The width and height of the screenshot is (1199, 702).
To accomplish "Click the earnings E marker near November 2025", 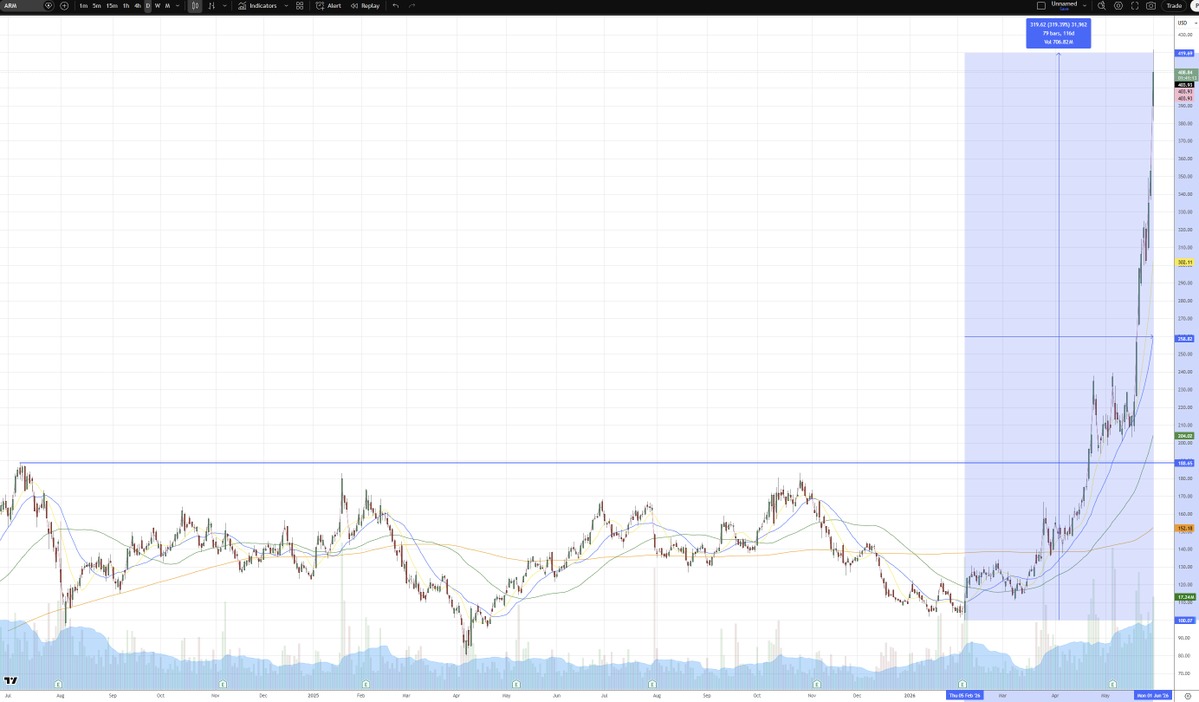I will pyautogui.click(x=817, y=684).
